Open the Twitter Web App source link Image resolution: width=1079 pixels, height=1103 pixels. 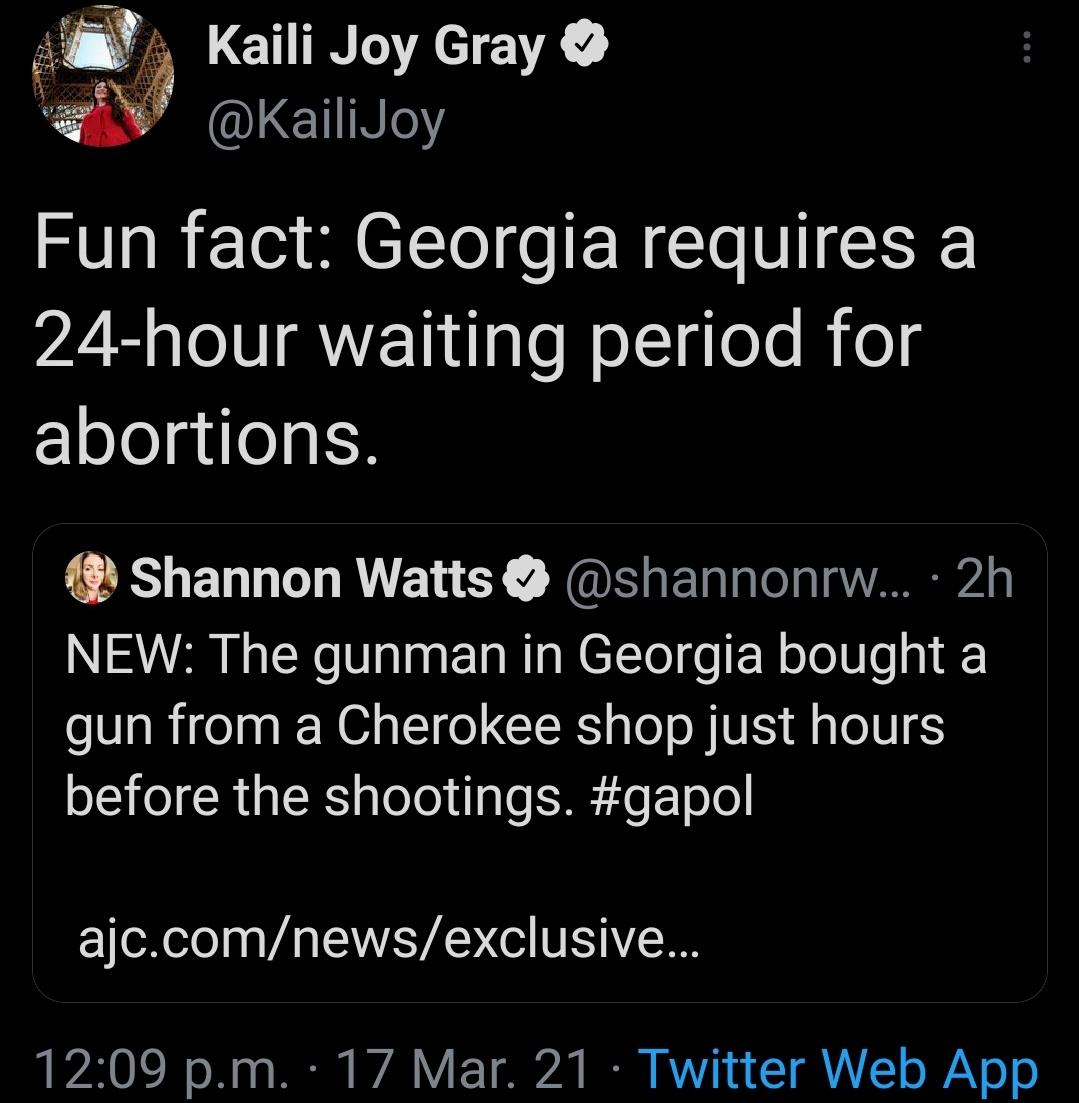point(836,1069)
